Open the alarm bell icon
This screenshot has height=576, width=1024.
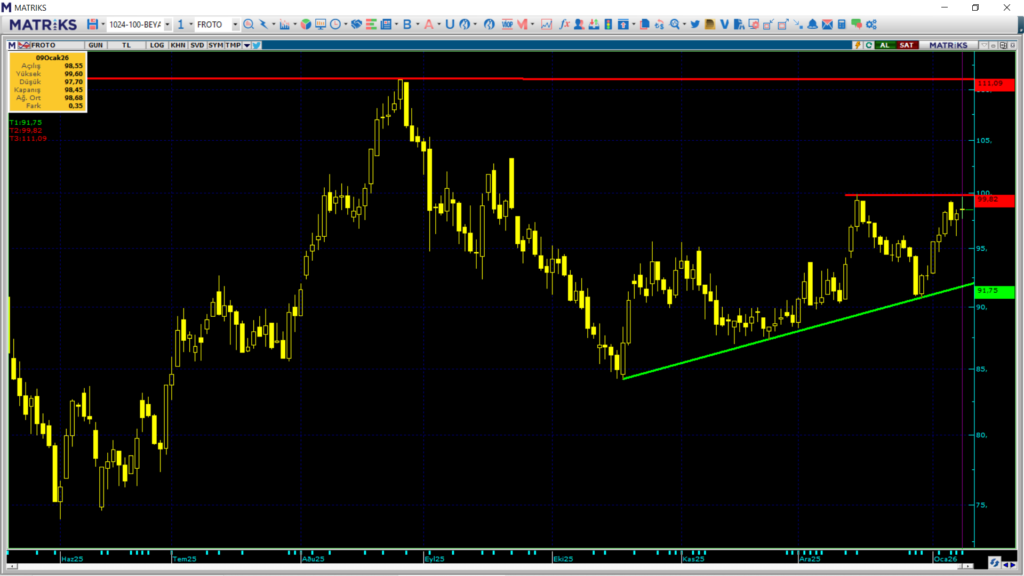(812, 24)
